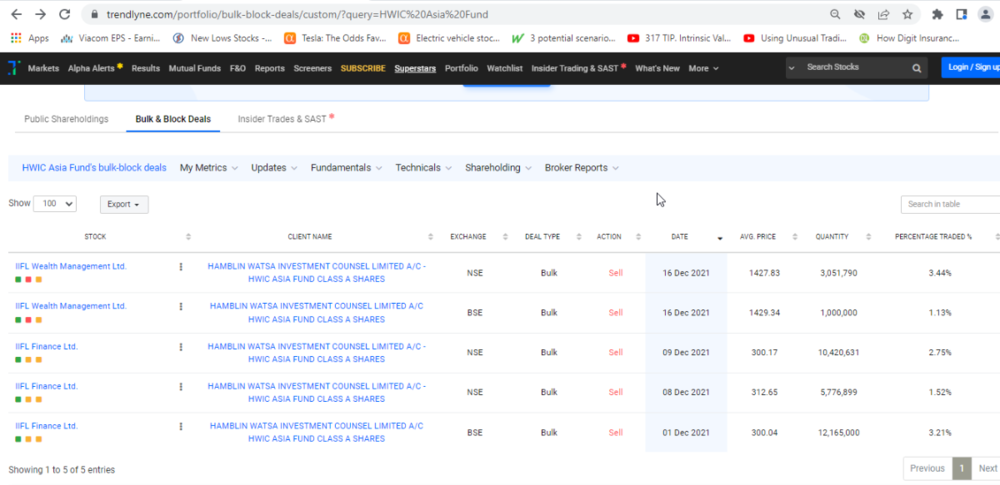1000x485 pixels.
Task: Sort by AVG. PRICE column arrows
Action: [795, 237]
